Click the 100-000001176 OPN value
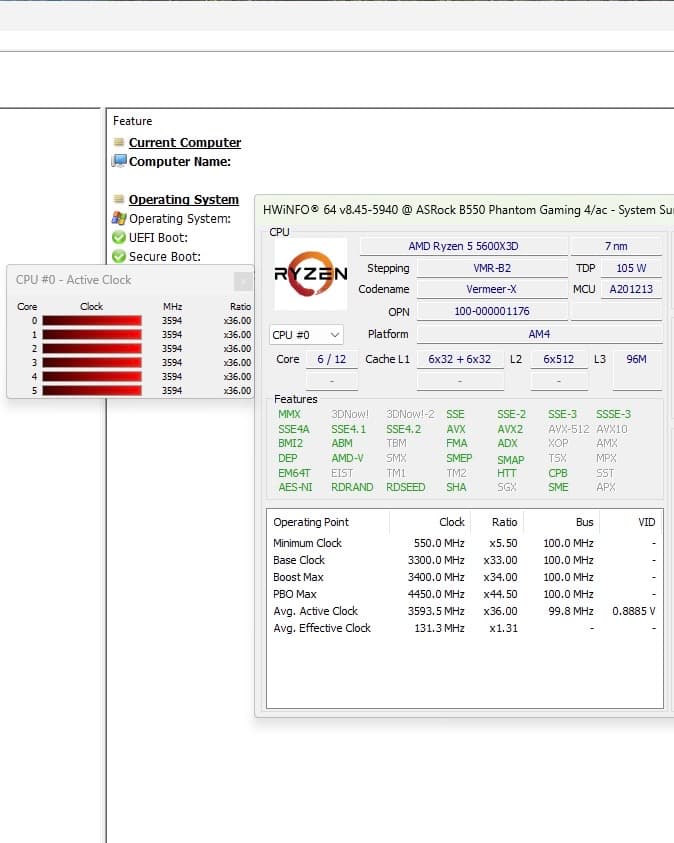The image size is (674, 843). (x=492, y=311)
